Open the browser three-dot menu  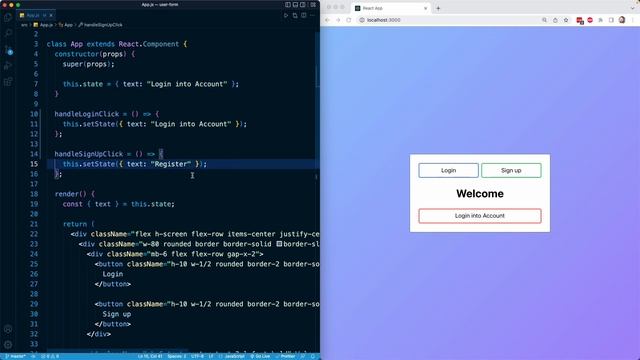633,20
